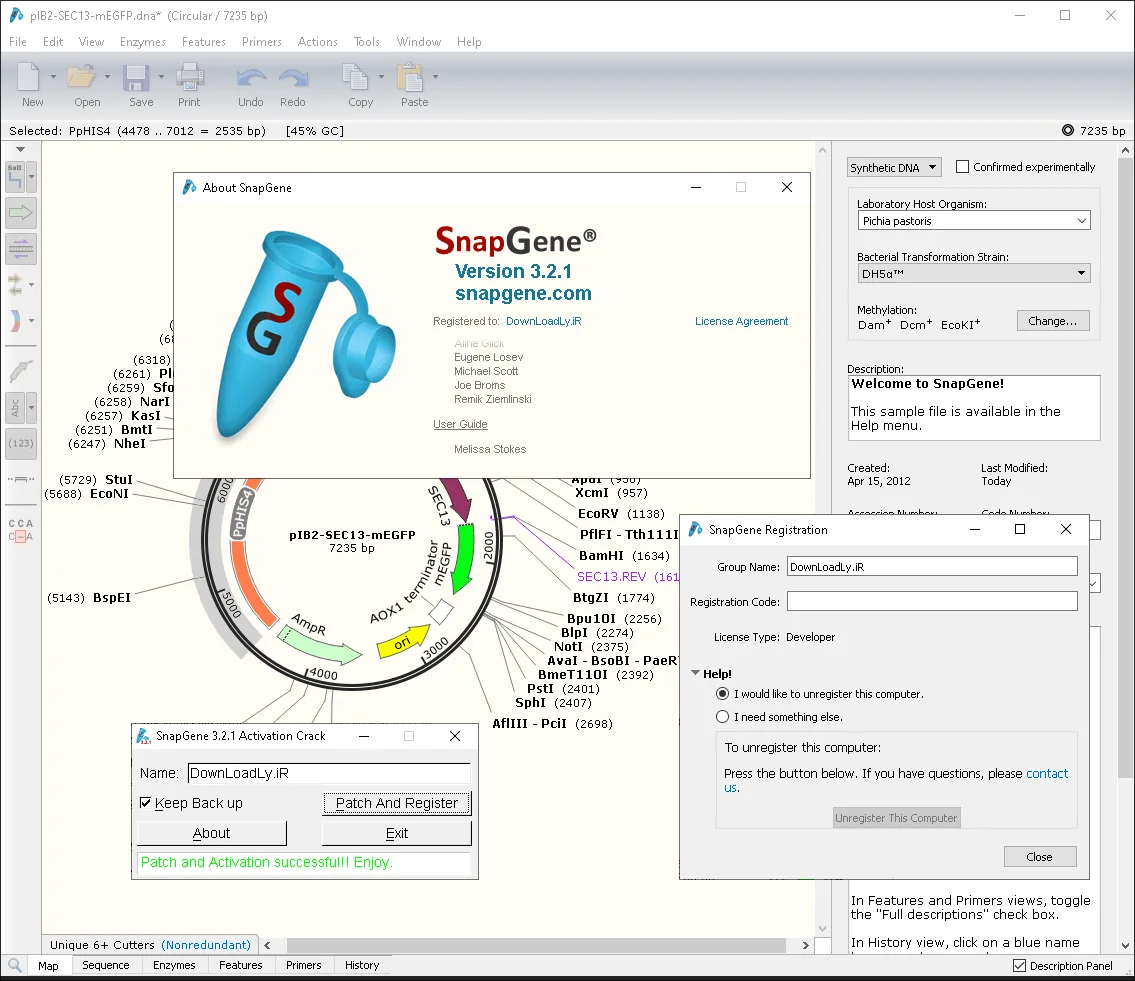Open the Primers menu
This screenshot has width=1135, height=981.
[261, 42]
